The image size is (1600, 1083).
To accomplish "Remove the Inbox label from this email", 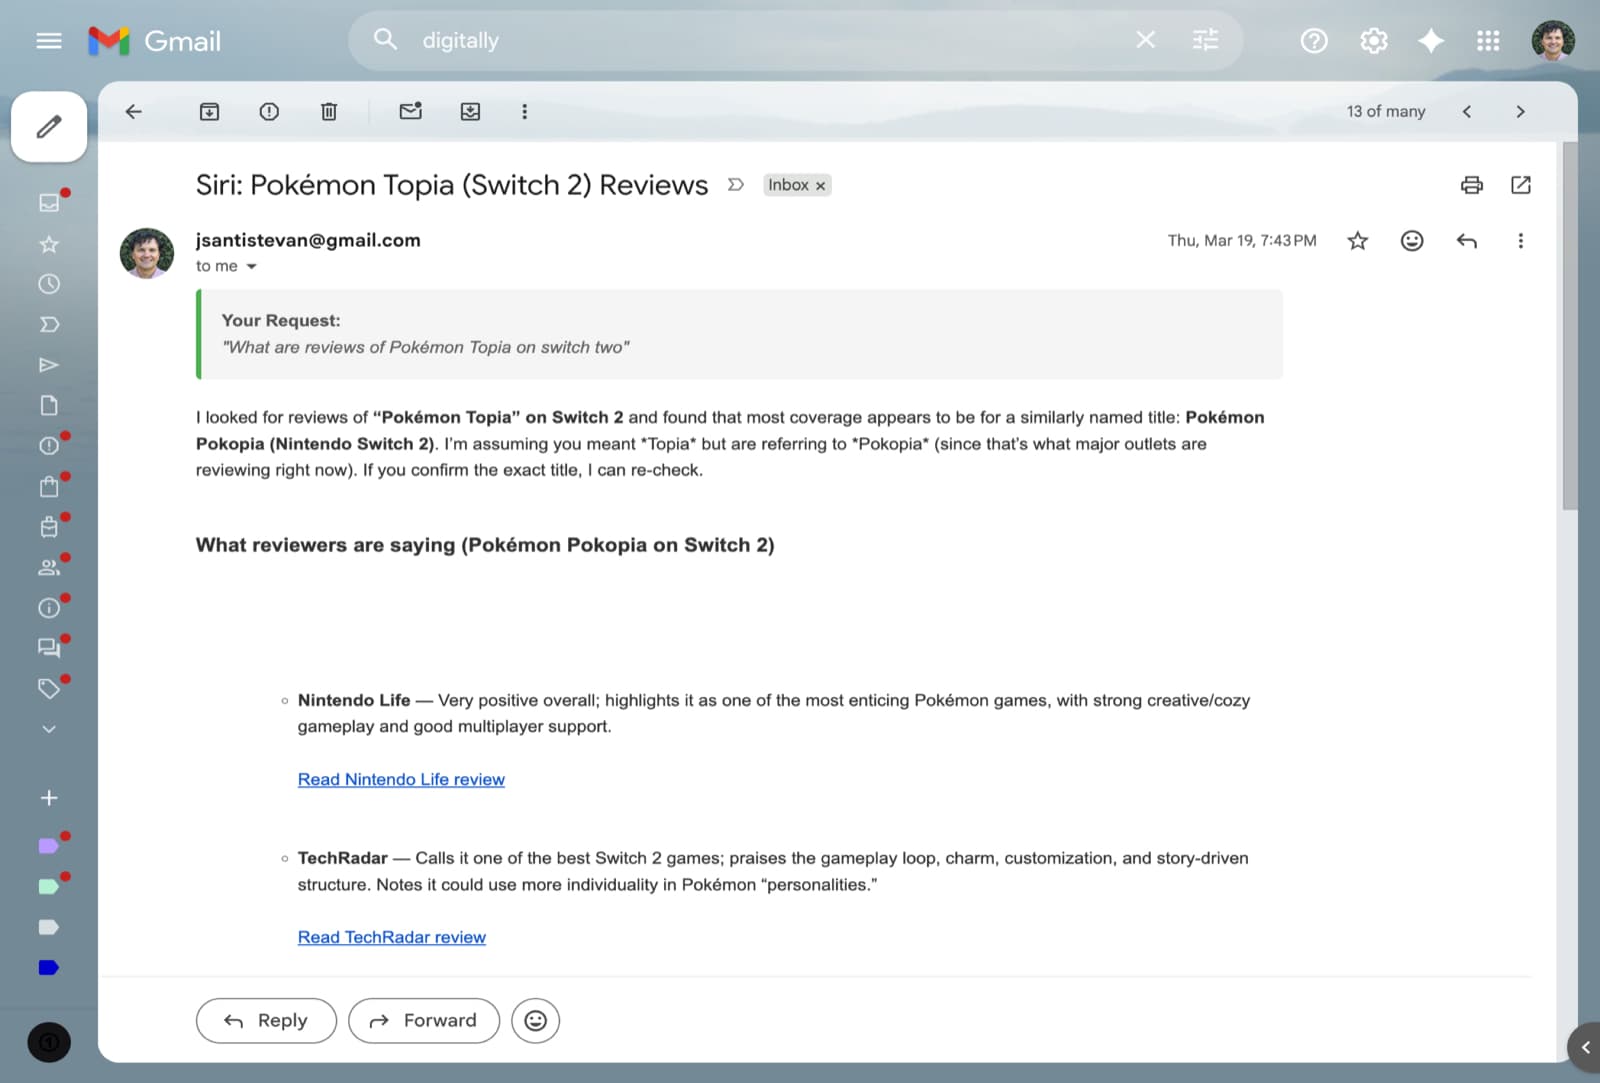I will click(x=820, y=186).
